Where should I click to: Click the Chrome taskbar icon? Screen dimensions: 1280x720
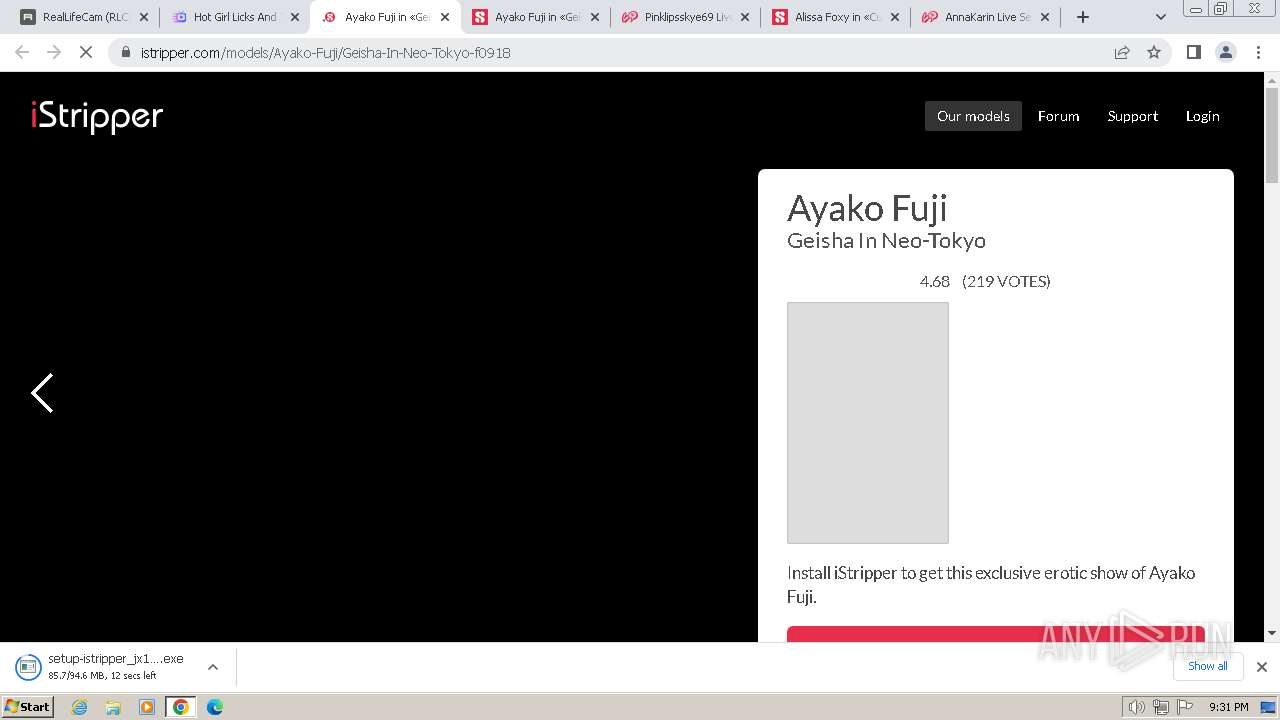[x=181, y=707]
